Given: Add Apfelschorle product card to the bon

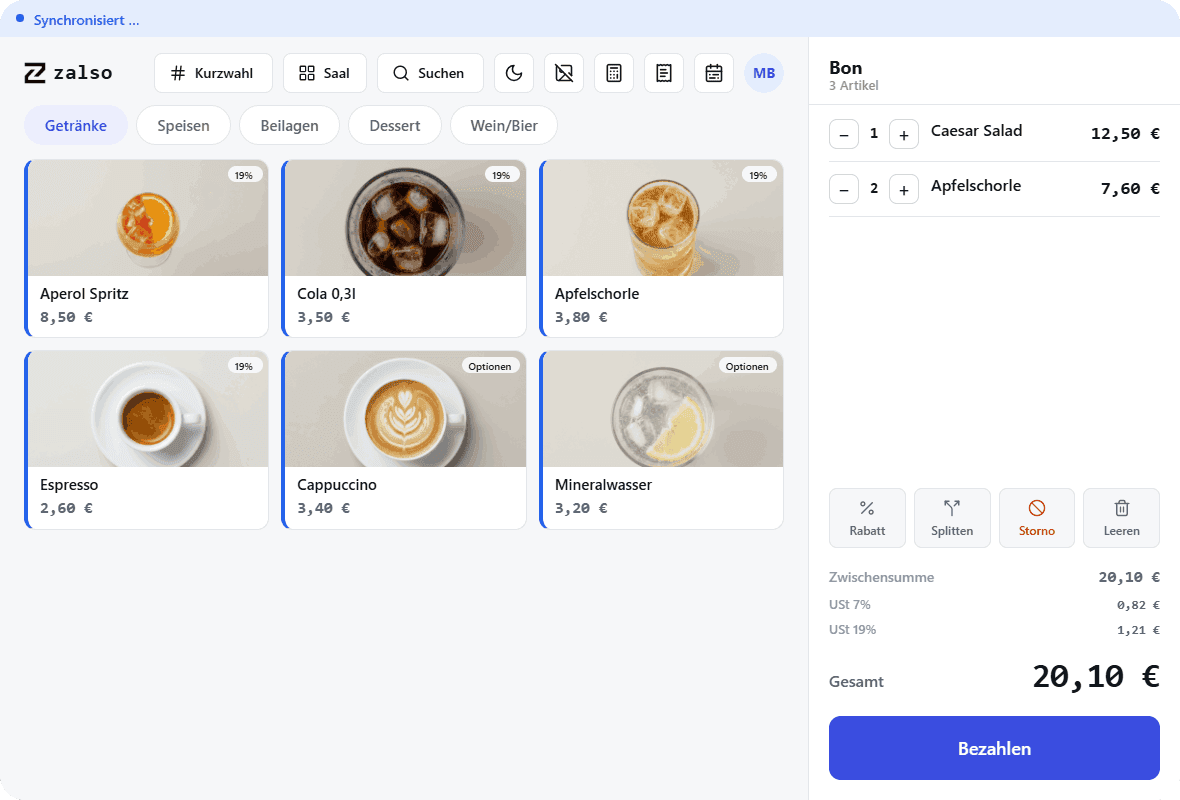Looking at the screenshot, I should 661,248.
